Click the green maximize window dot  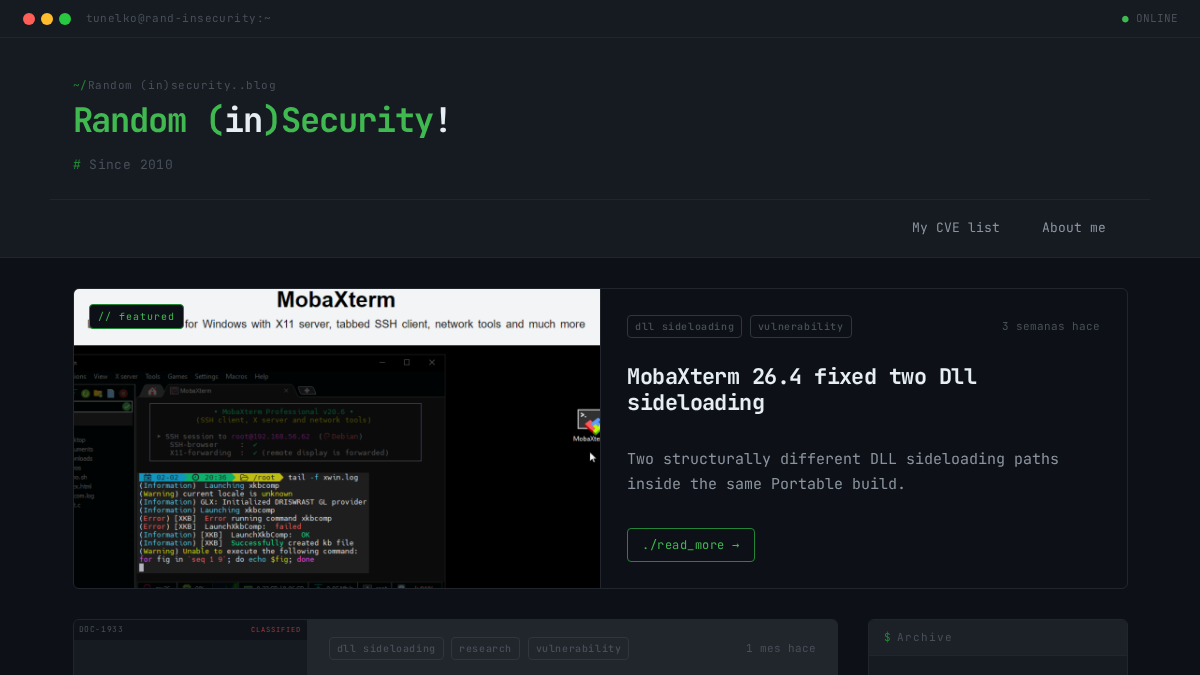coord(65,19)
